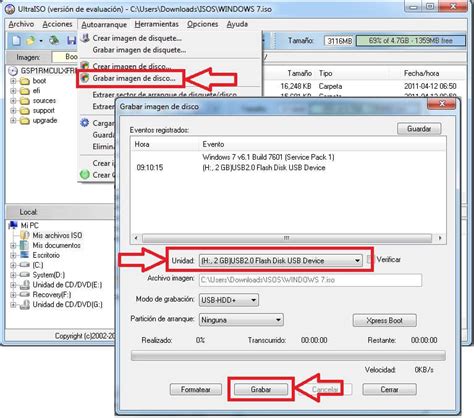Click the New file toolbar icon
The height and width of the screenshot is (418, 474).
[16, 40]
